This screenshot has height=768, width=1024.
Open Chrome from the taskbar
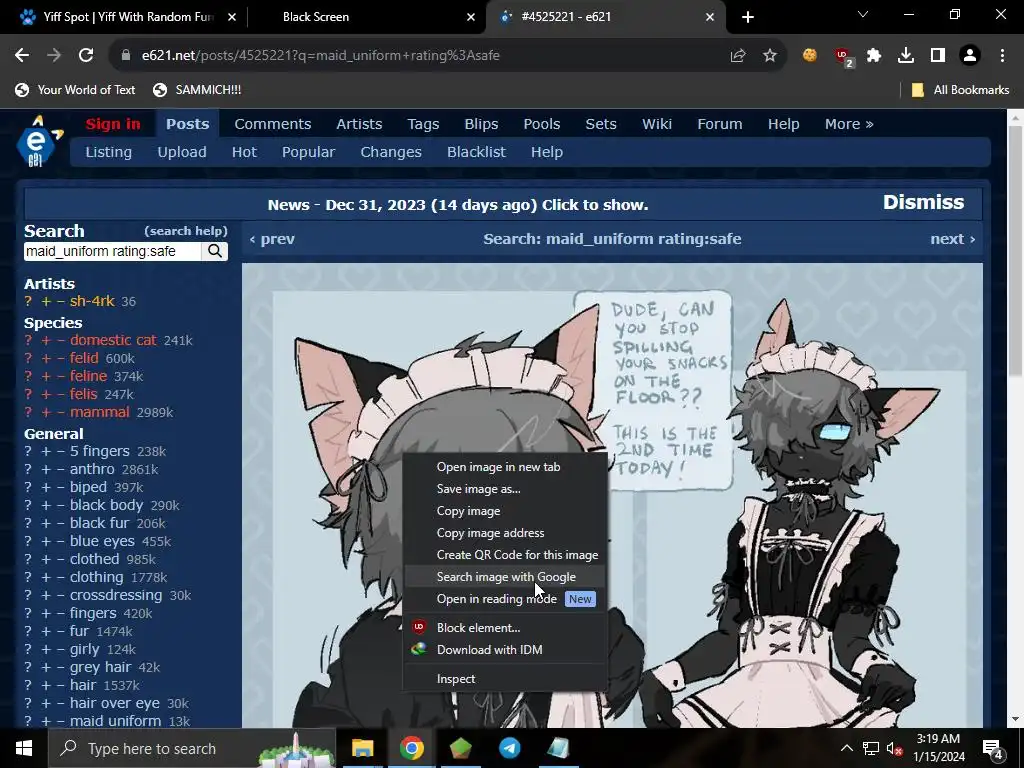pyautogui.click(x=411, y=748)
